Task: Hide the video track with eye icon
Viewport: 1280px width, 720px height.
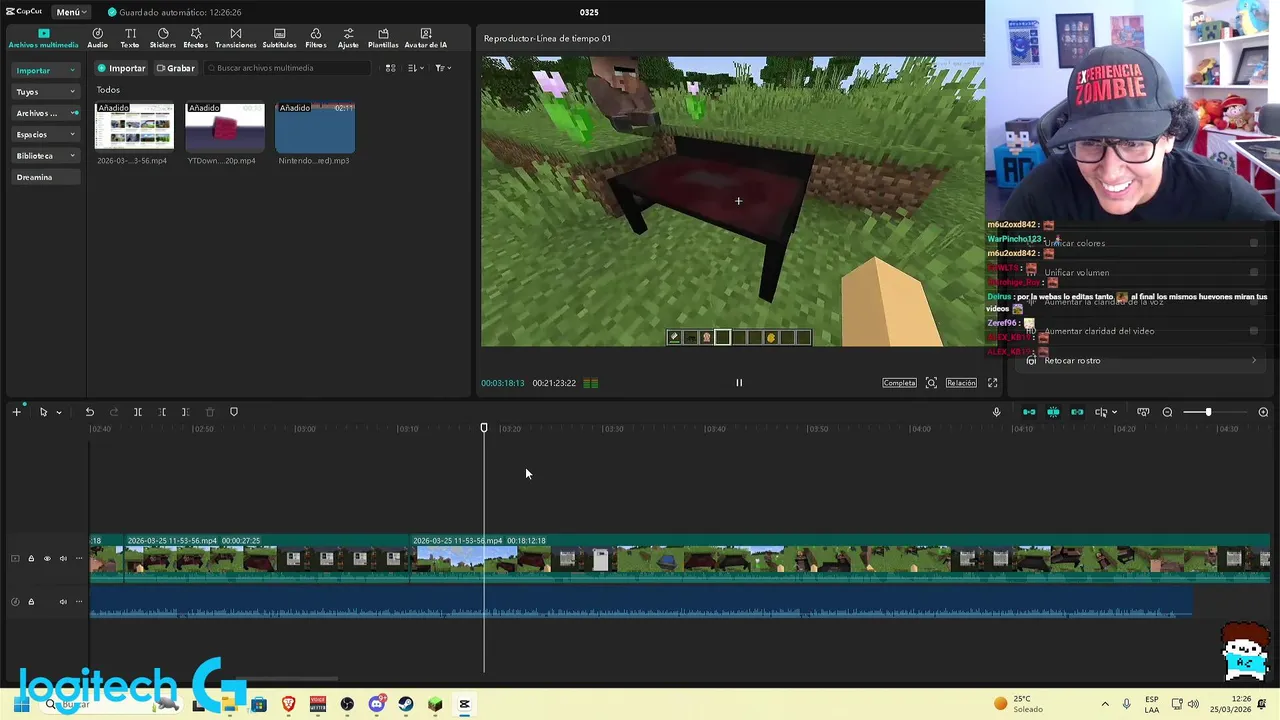Action: point(47,559)
